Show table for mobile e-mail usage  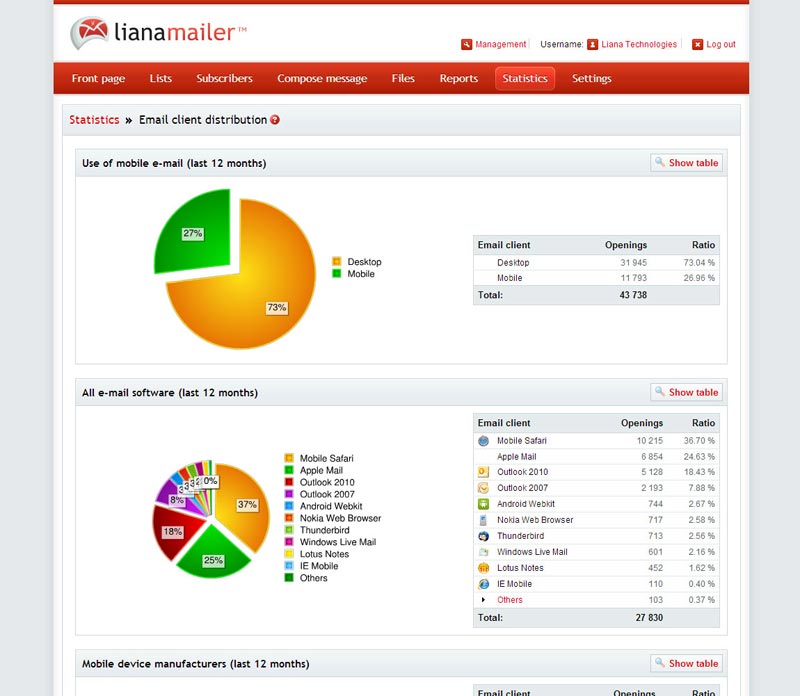point(686,163)
